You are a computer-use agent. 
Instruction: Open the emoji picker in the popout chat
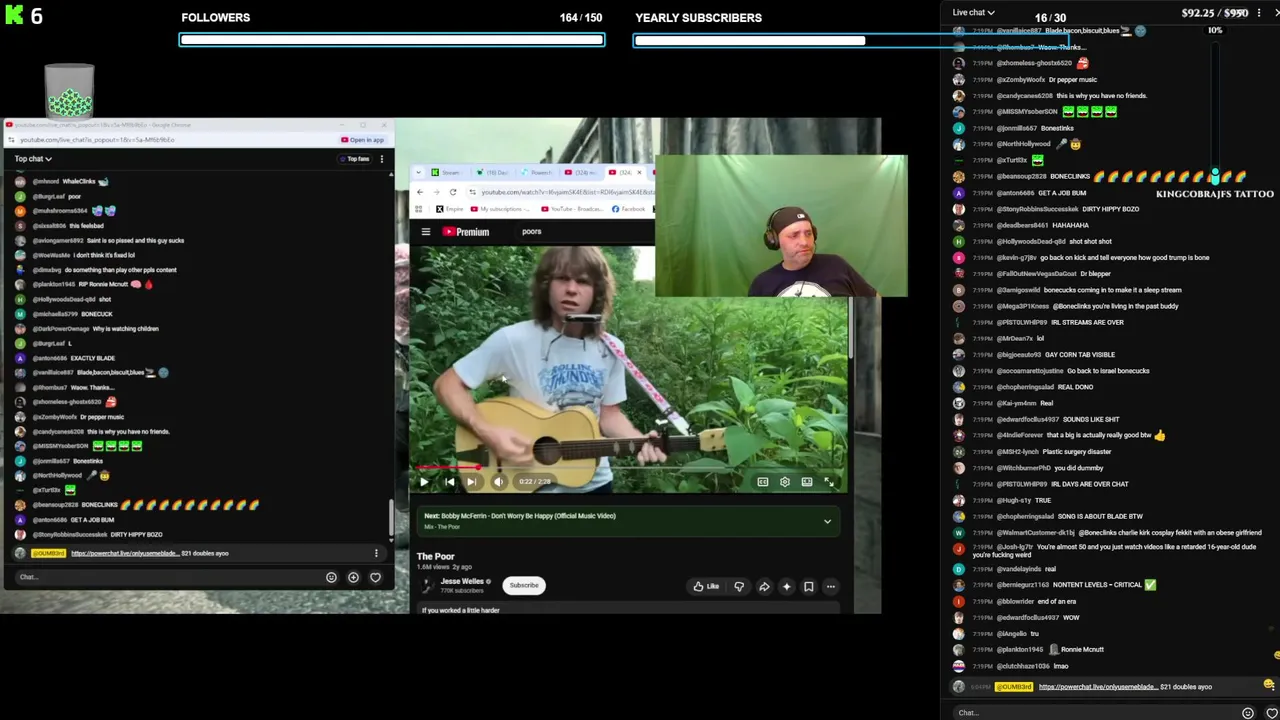pyautogui.click(x=331, y=577)
